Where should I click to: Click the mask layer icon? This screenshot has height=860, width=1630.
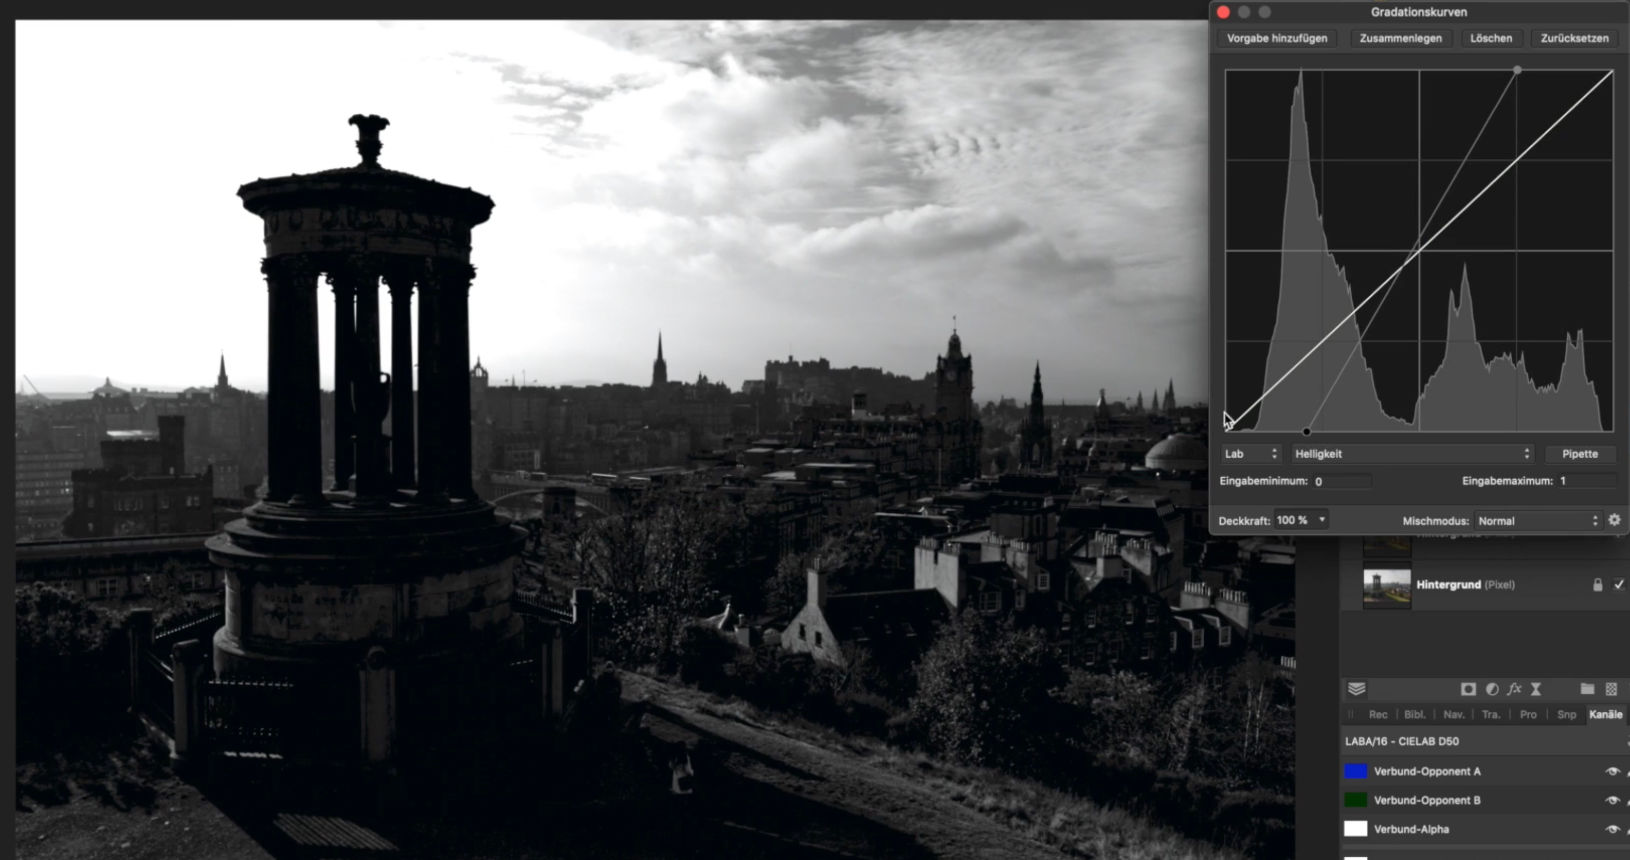click(1468, 689)
